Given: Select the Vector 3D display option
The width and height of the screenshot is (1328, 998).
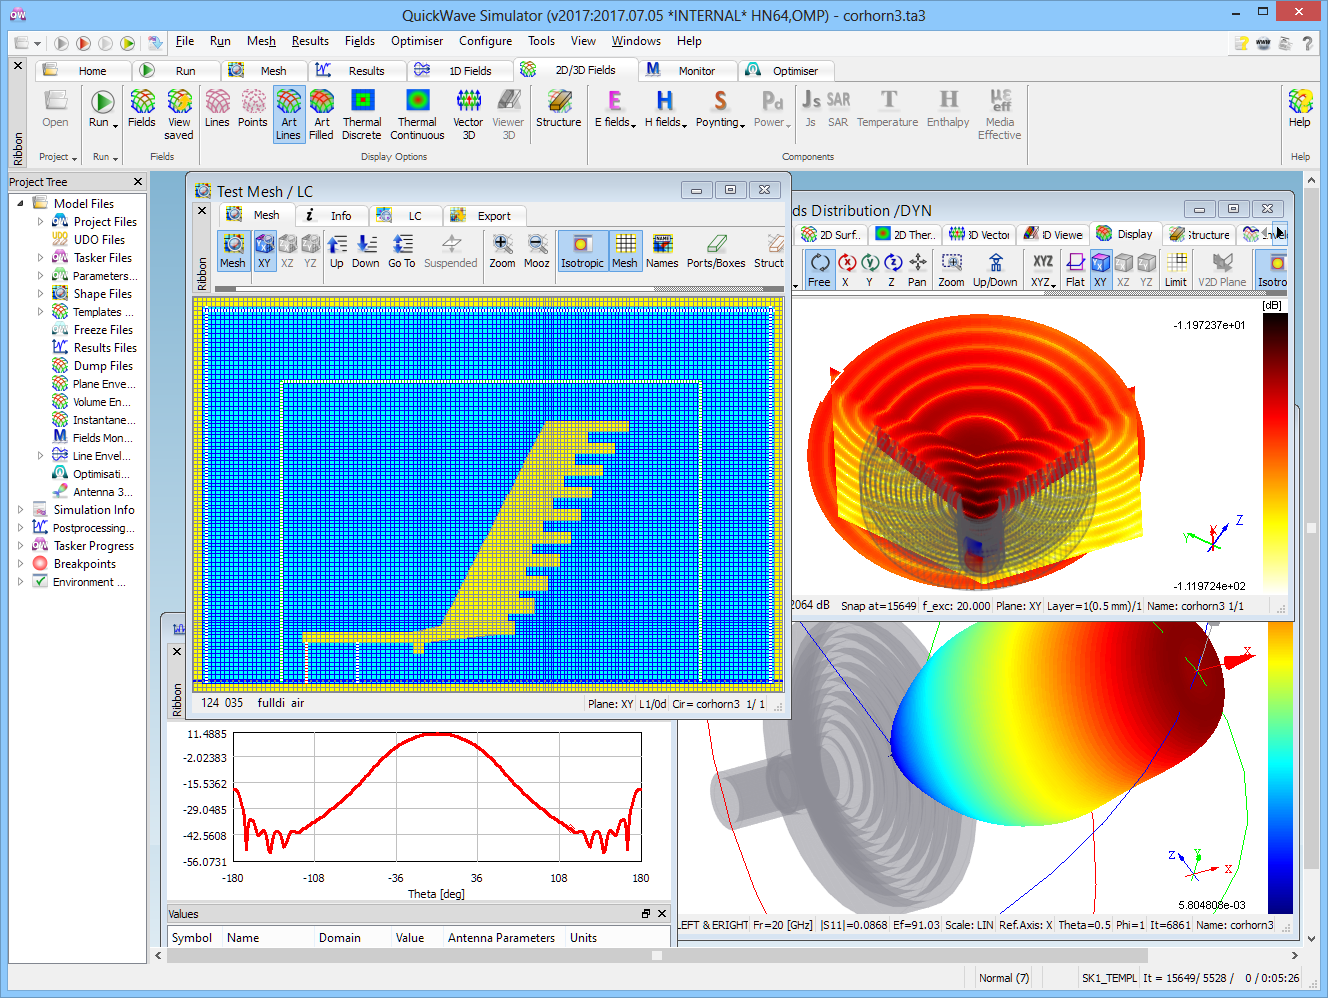Looking at the screenshot, I should 468,113.
